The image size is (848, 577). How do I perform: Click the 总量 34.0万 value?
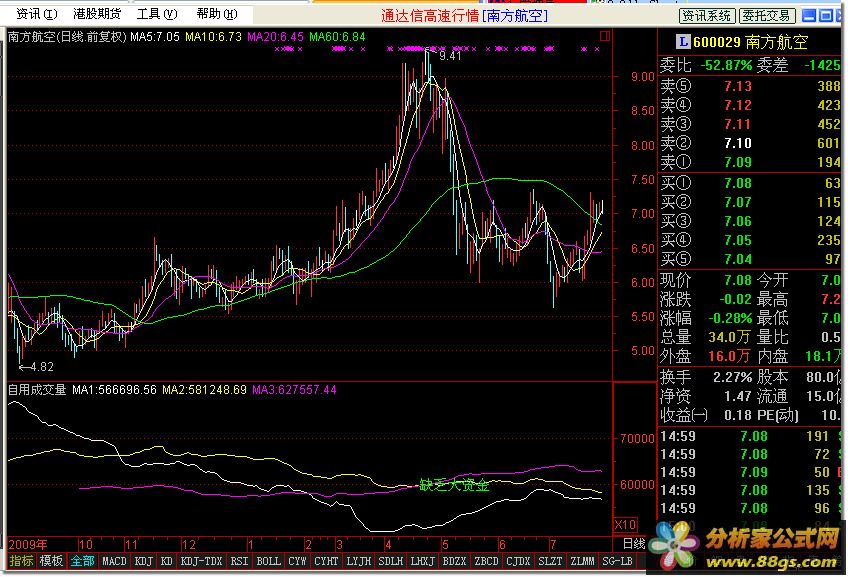730,337
